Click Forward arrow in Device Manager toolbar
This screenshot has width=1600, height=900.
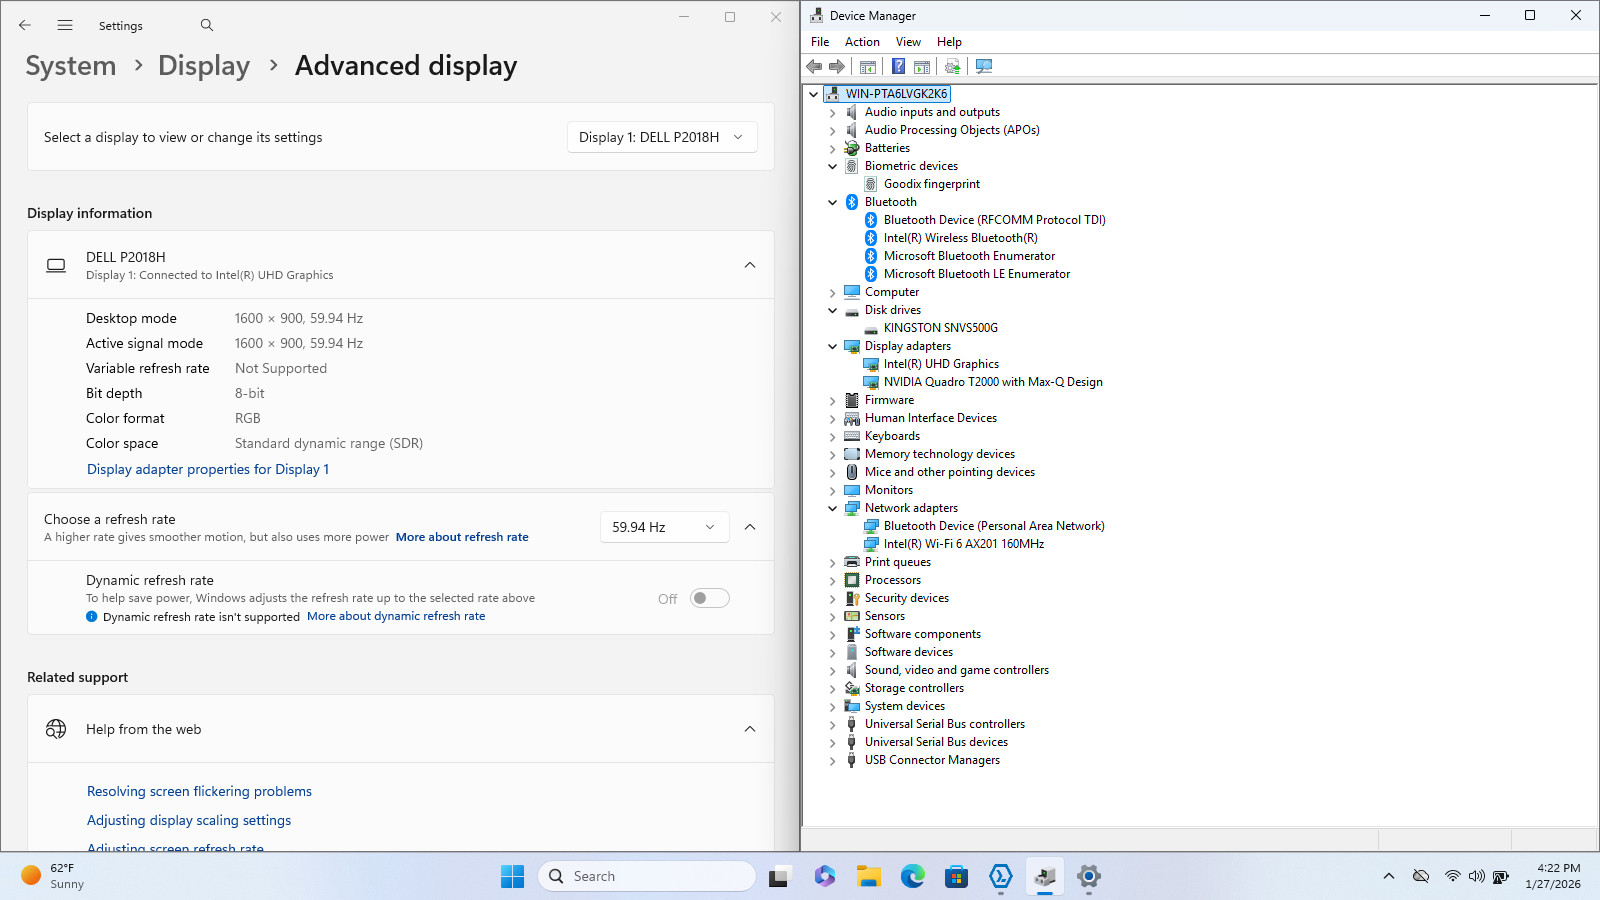pos(837,66)
